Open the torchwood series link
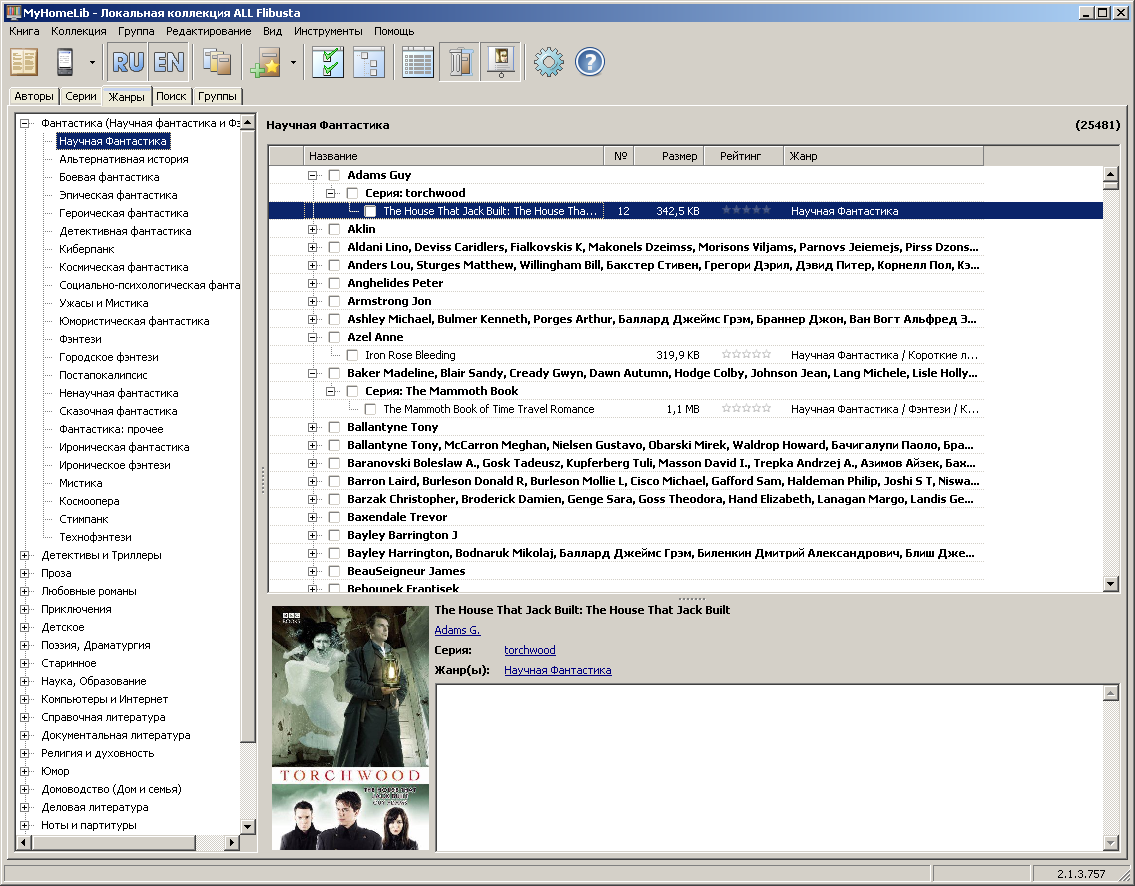The width and height of the screenshot is (1135, 886). click(x=530, y=651)
